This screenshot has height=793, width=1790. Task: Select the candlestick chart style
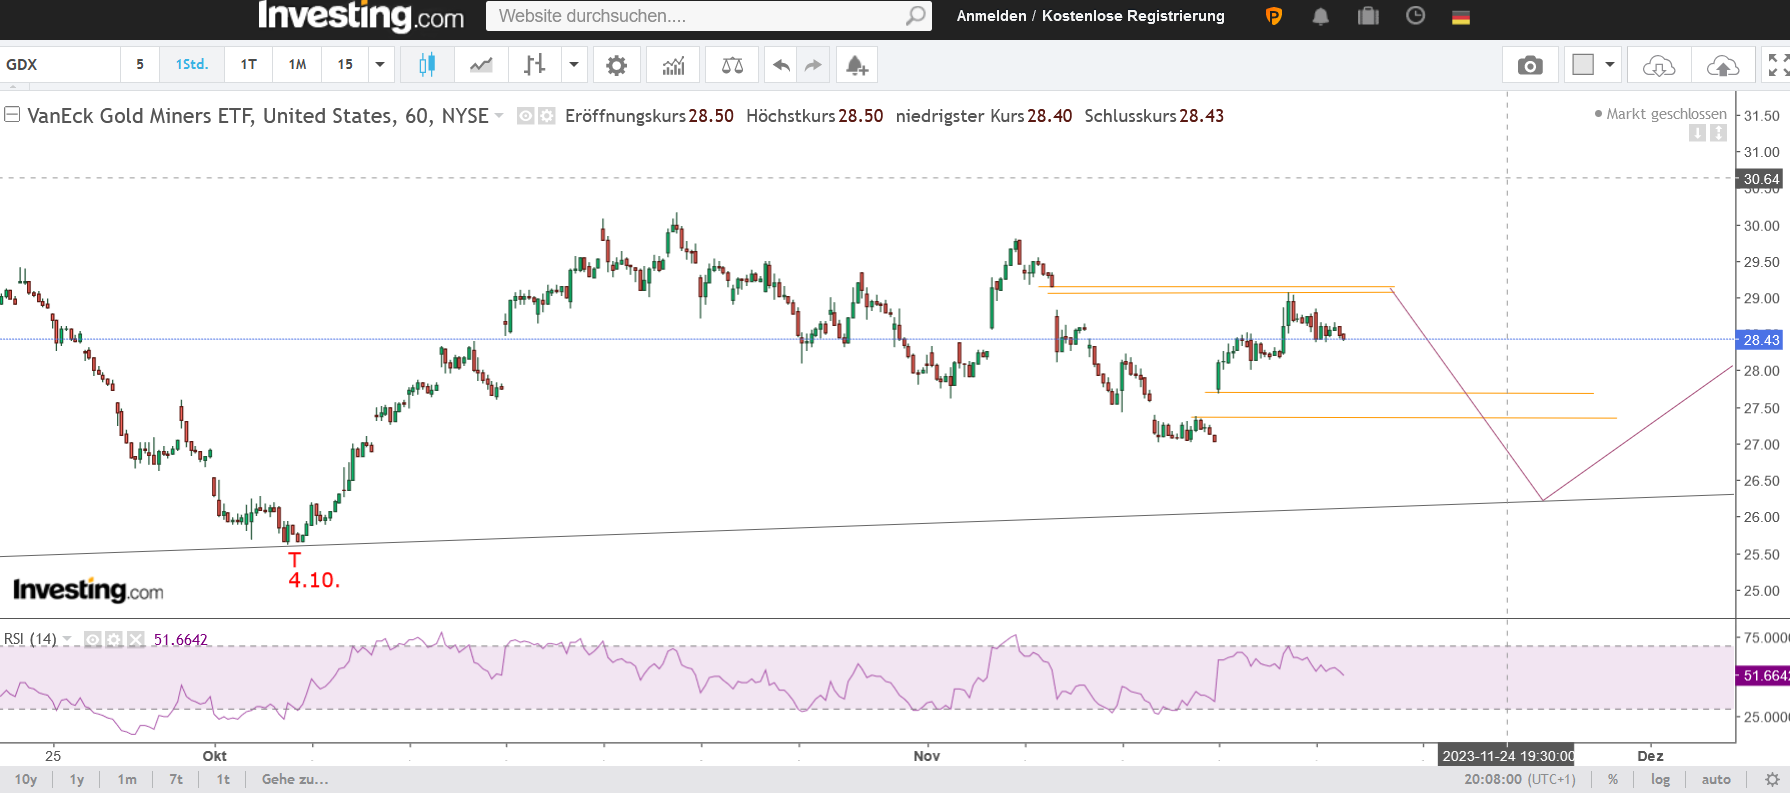pyautogui.click(x=427, y=65)
